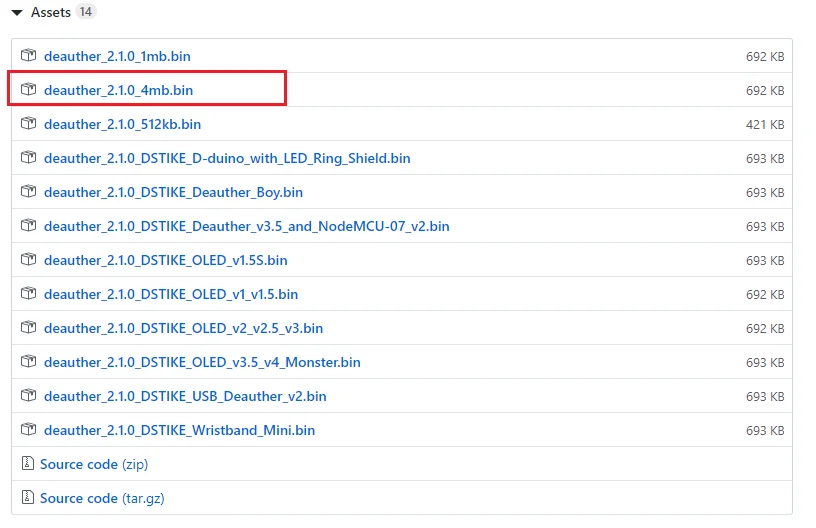816x528 pixels.
Task: Click package icon beside OLED_v3.5_v4_Monster.bin
Action: [x=29, y=361]
